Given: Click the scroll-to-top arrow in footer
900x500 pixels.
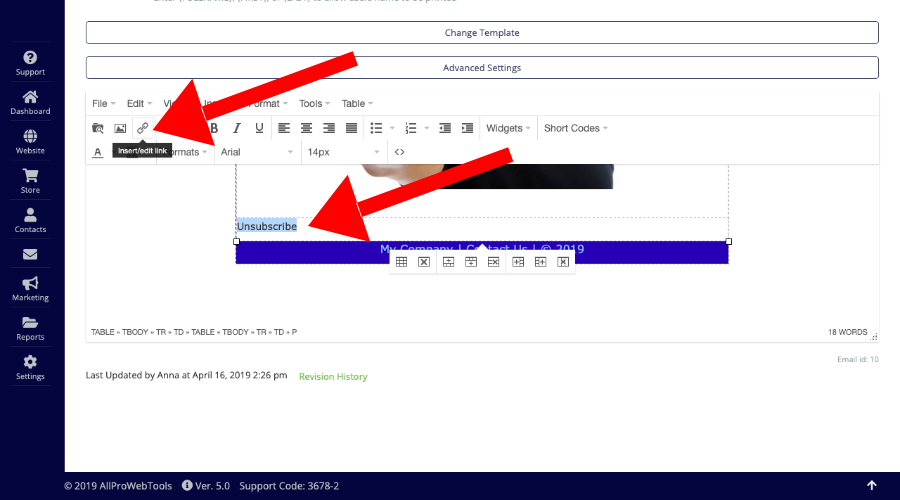Looking at the screenshot, I should pos(871,485).
